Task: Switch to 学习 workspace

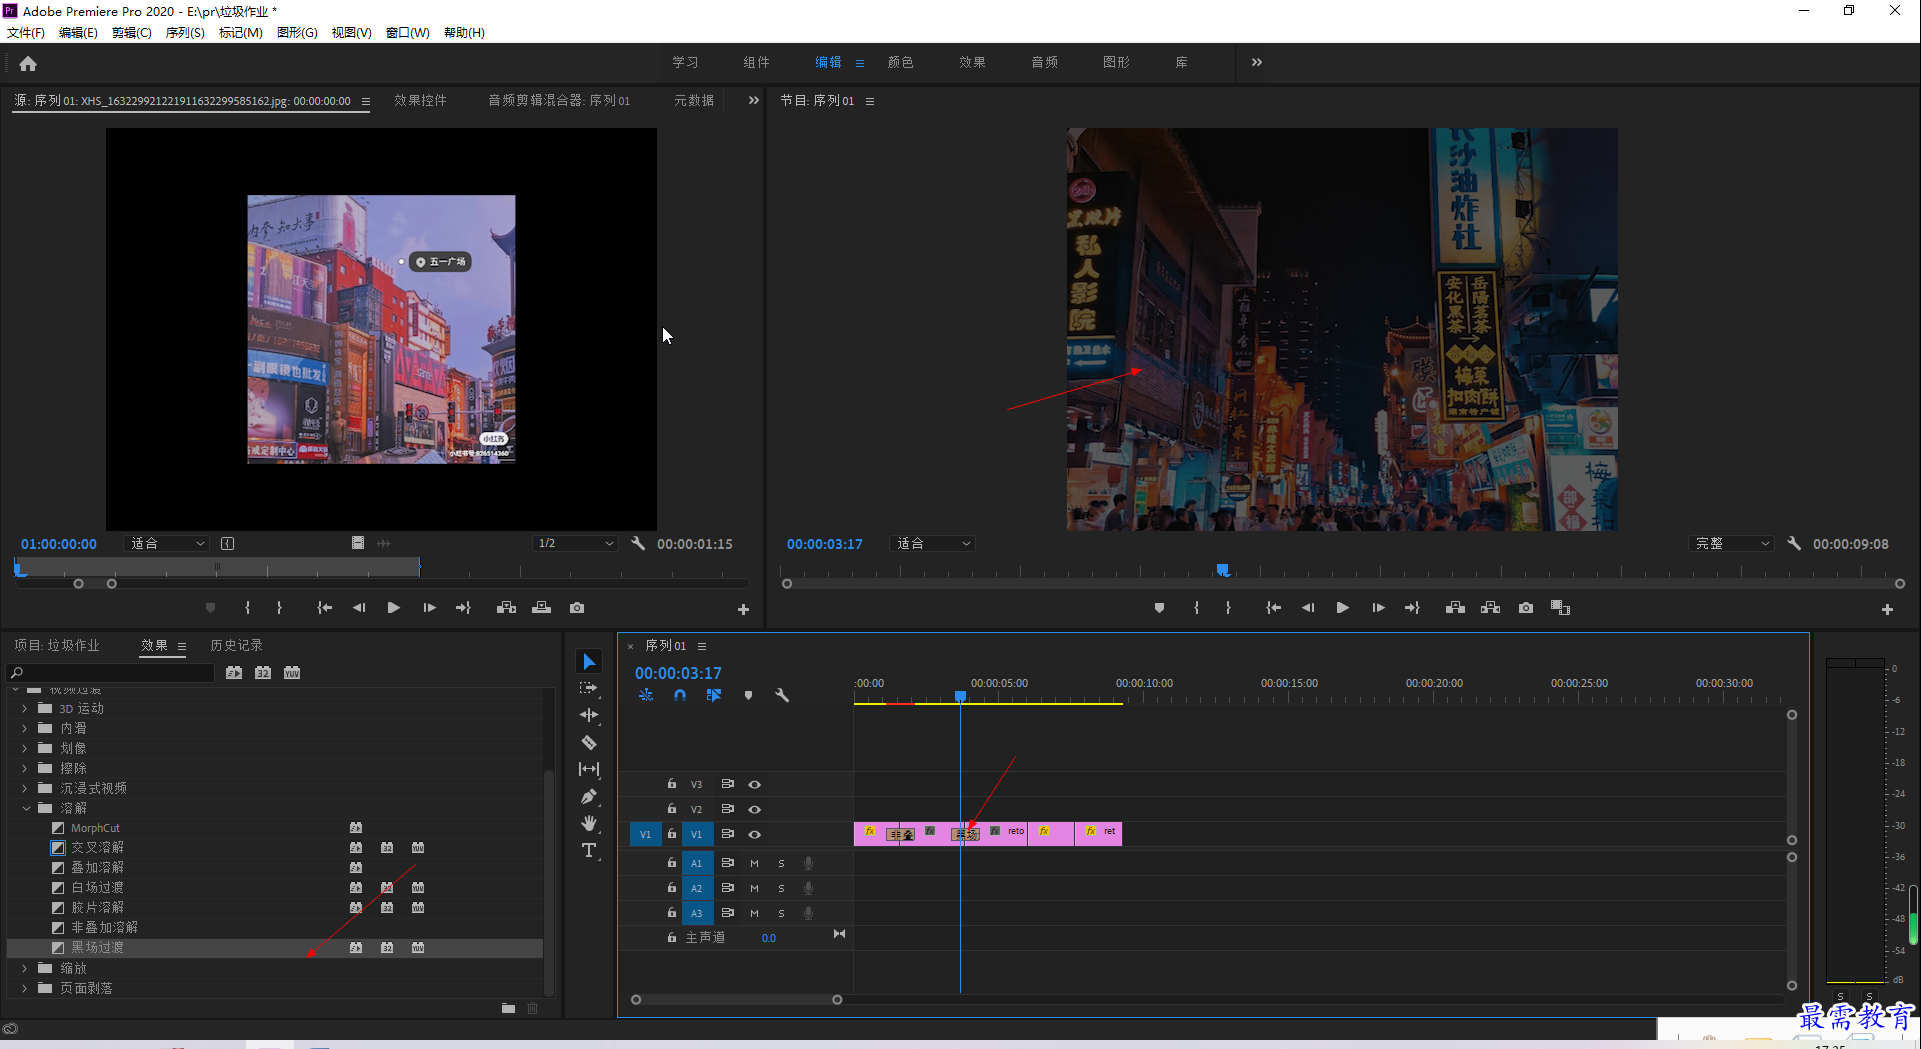Action: [685, 62]
